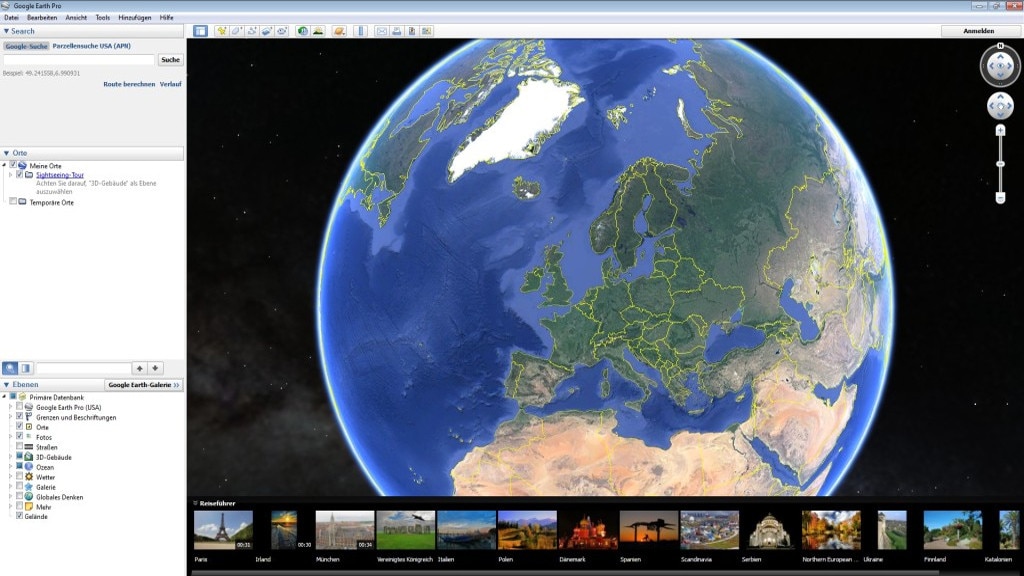Image resolution: width=1024 pixels, height=576 pixels.
Task: Collapse the Orte panel header triangle
Action: pos(6,153)
